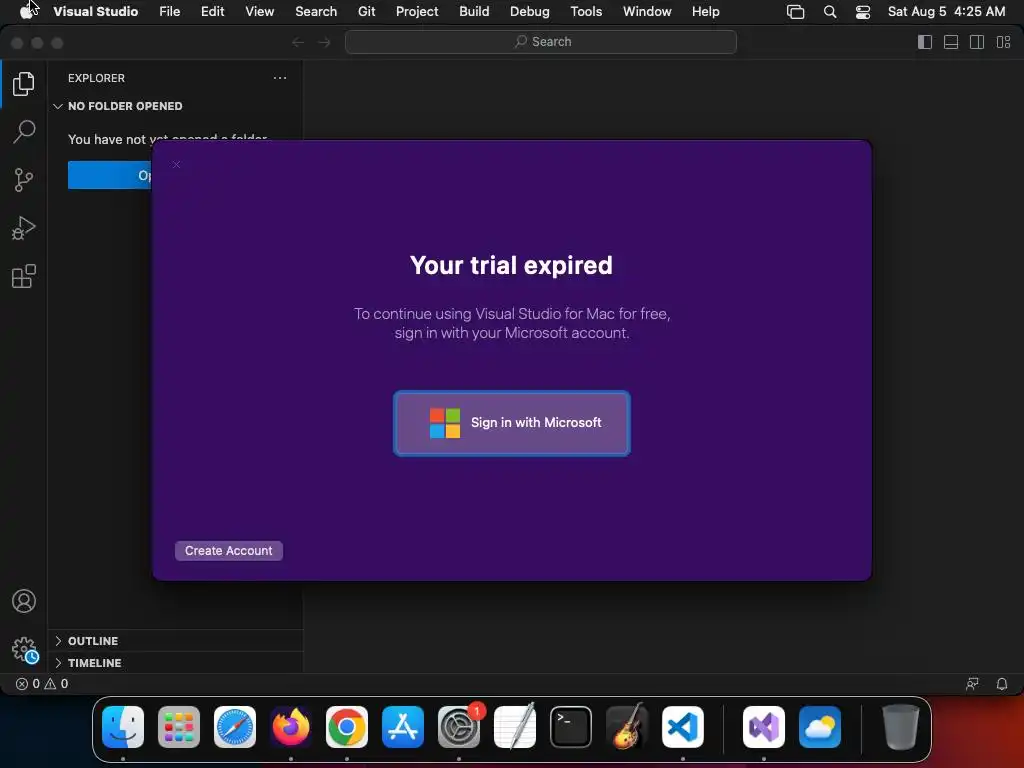Open the Debug menu
Image resolution: width=1024 pixels, height=768 pixels.
coord(530,12)
